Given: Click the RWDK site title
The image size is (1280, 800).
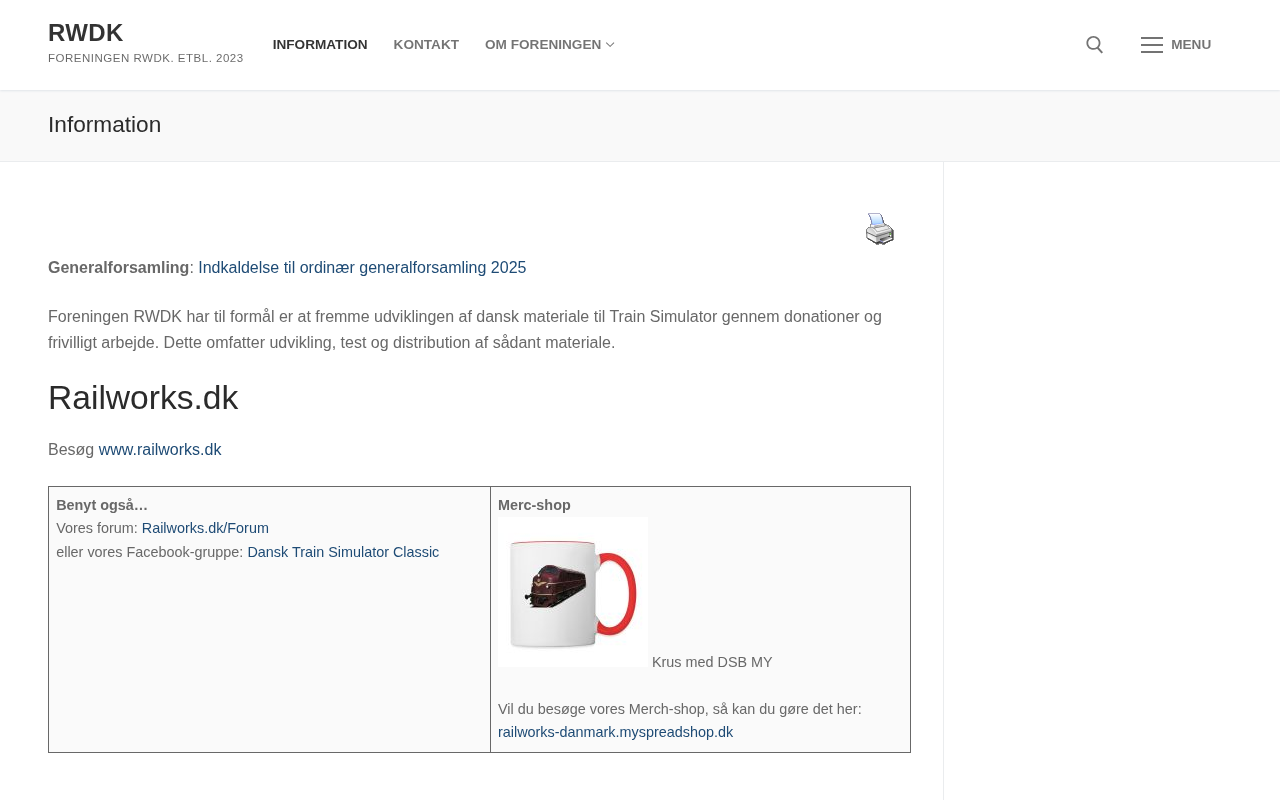Looking at the screenshot, I should 86,33.
